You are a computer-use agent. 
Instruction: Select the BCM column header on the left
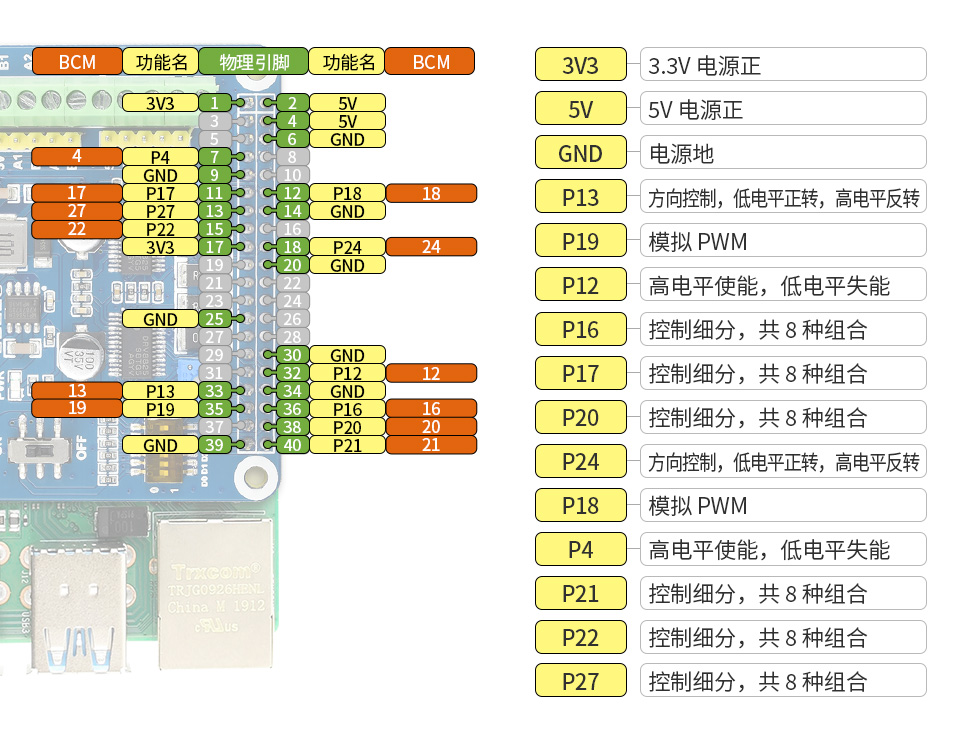click(x=77, y=61)
